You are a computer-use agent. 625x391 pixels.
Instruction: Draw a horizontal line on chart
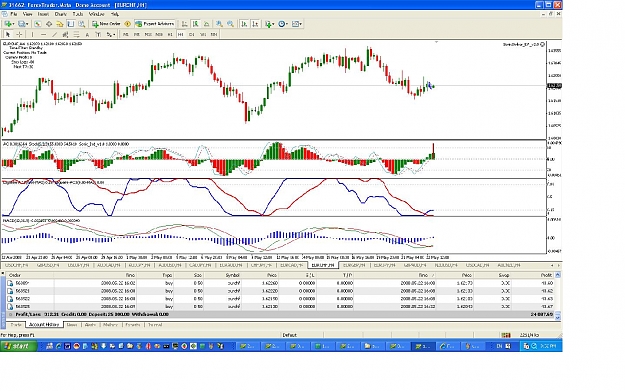43,34
